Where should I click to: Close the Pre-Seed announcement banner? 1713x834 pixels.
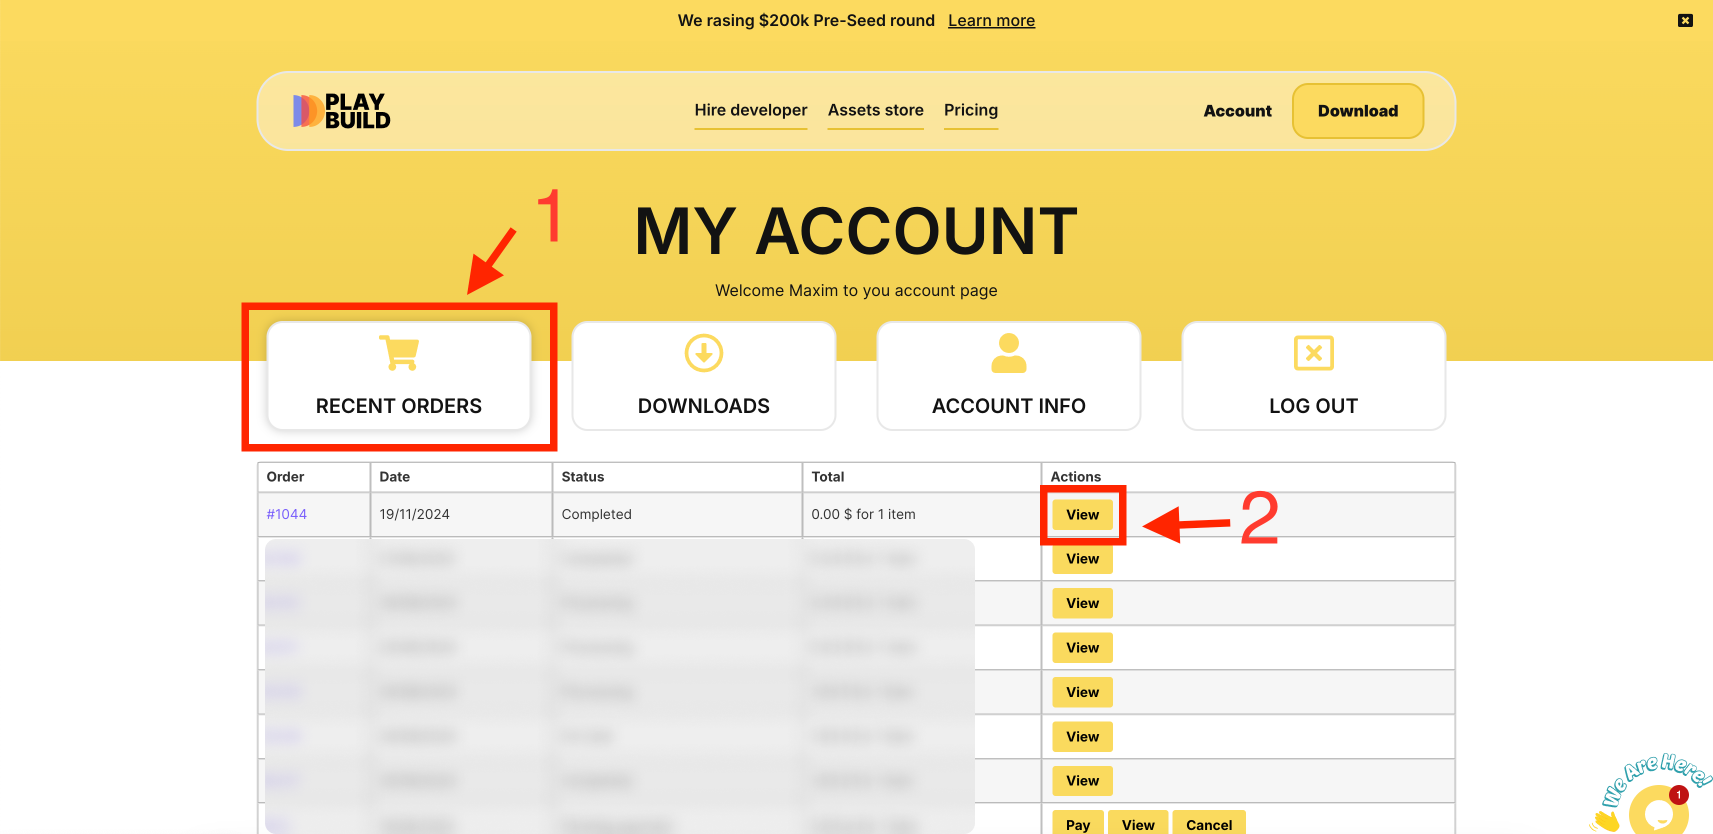(x=1685, y=20)
